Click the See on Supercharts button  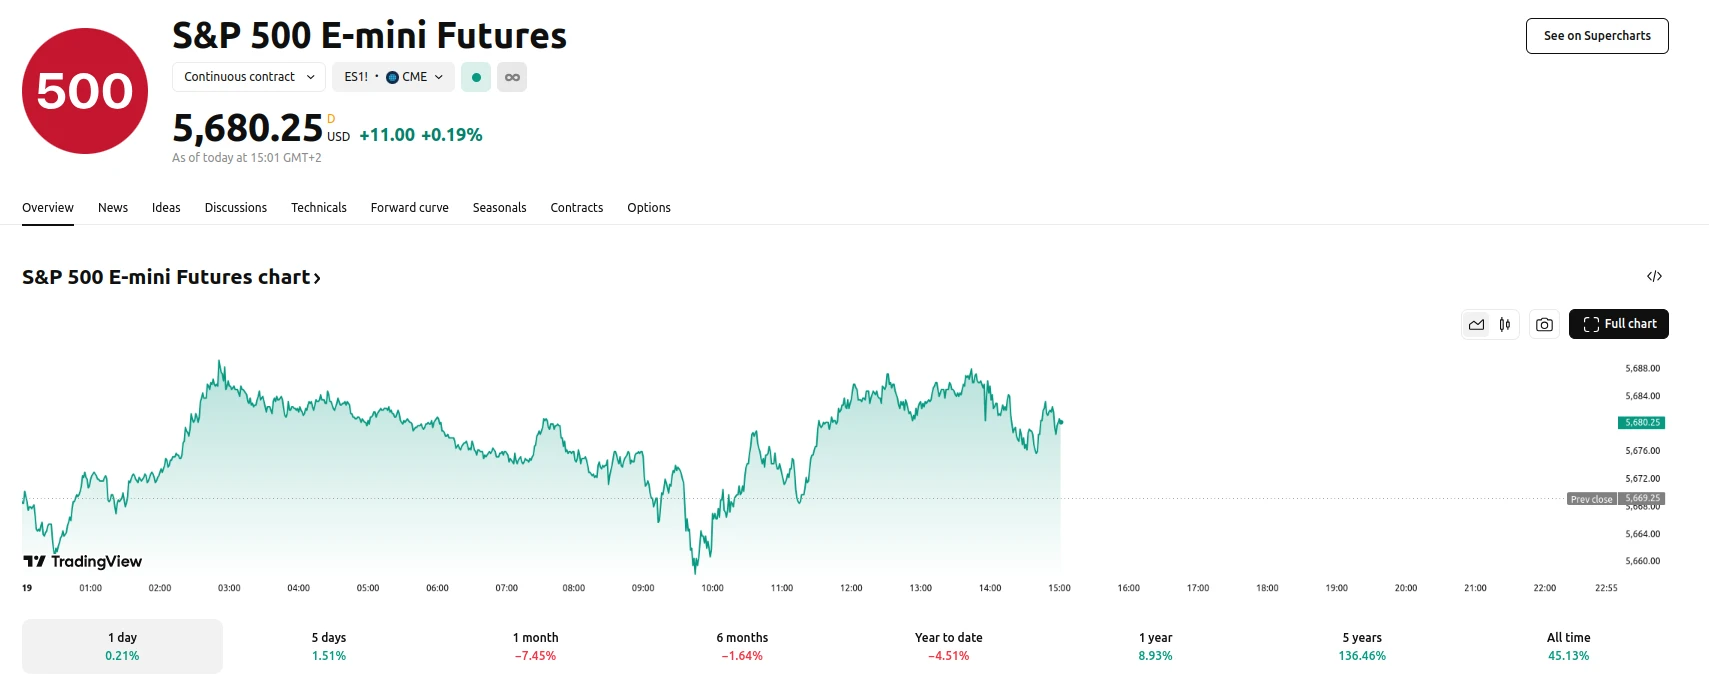[1596, 35]
